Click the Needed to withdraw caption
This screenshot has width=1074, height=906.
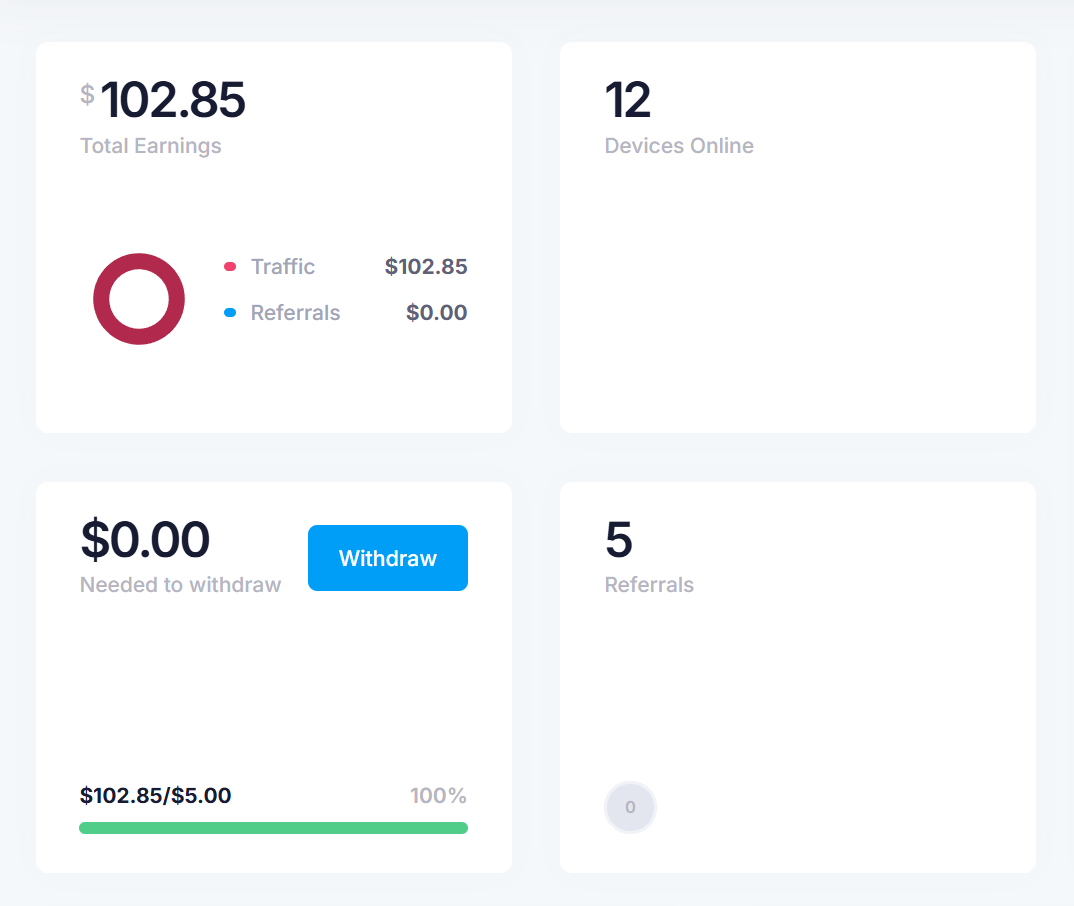coord(181,585)
